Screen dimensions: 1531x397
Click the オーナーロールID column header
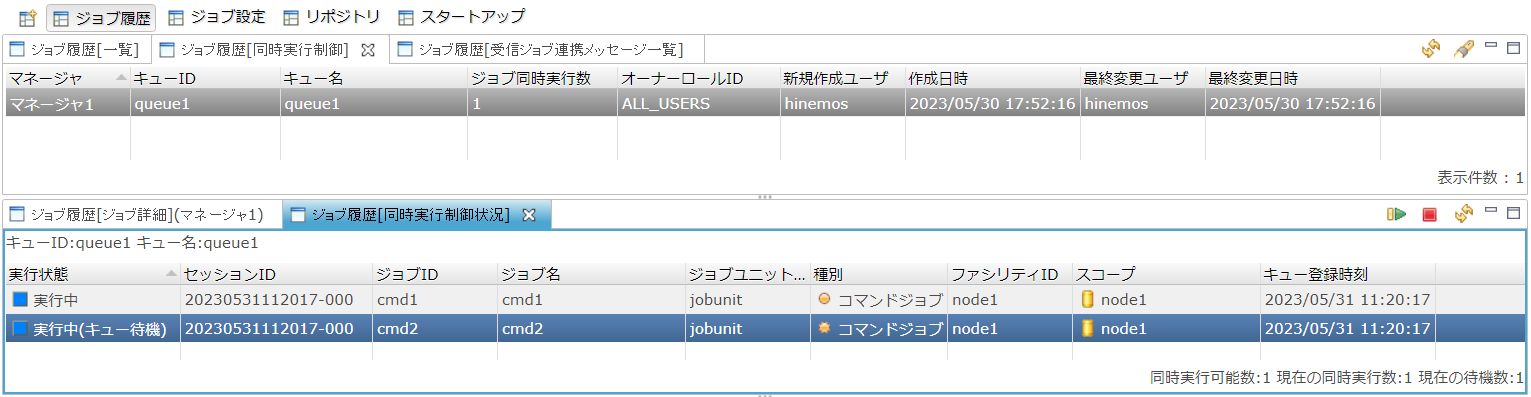pyautogui.click(x=698, y=78)
